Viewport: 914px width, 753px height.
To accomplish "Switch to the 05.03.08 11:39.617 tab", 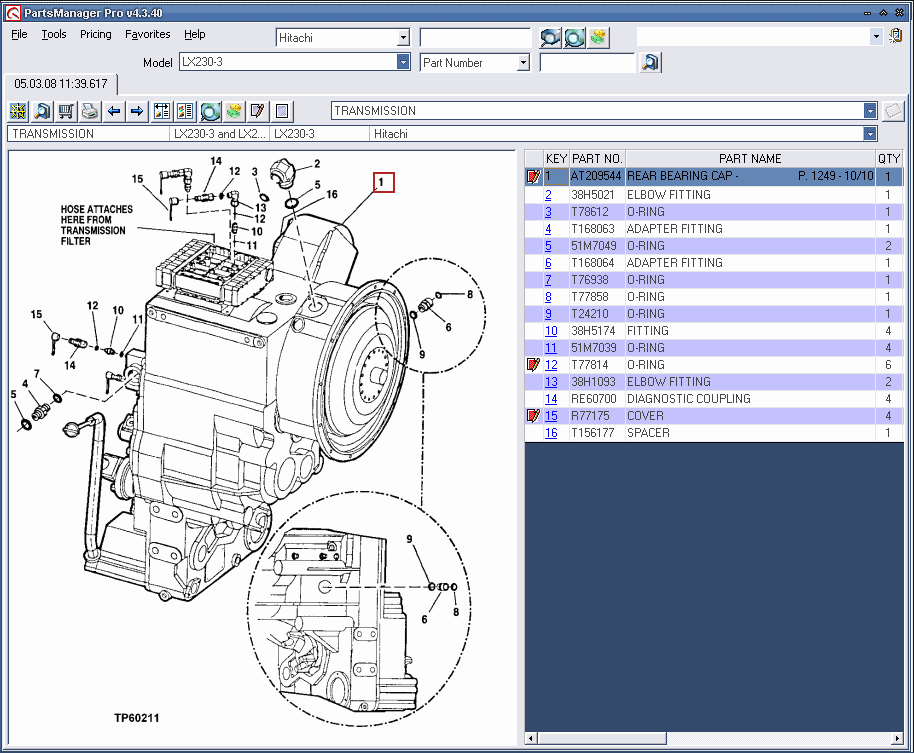I will coord(60,84).
